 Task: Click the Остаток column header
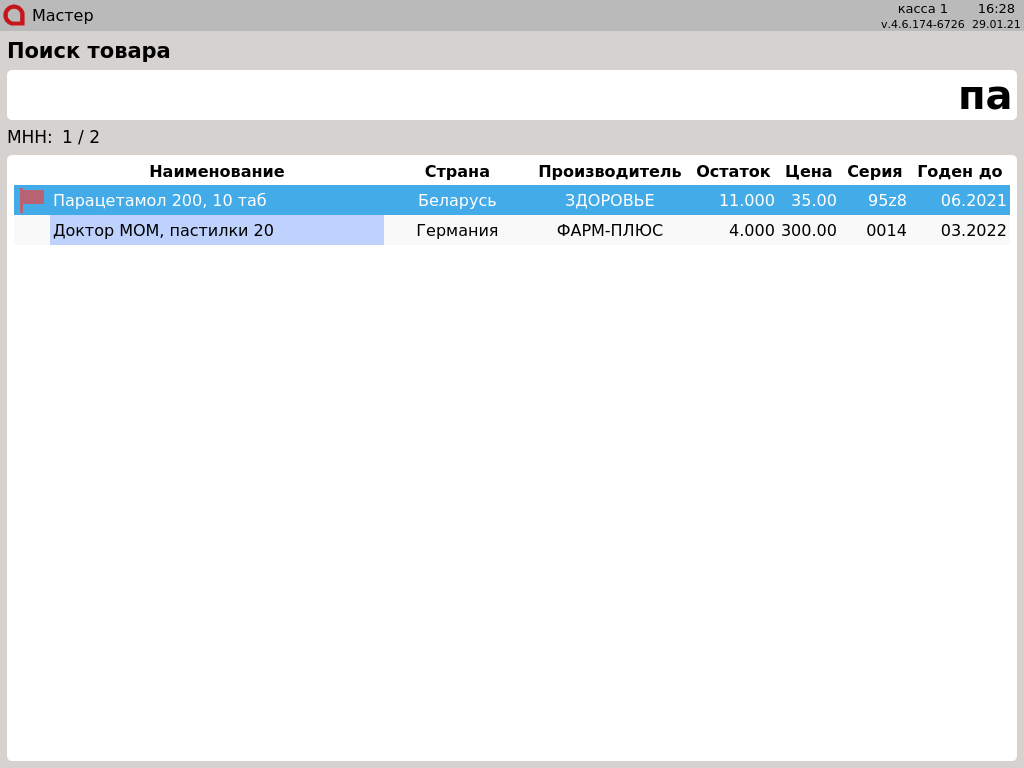[x=733, y=171]
